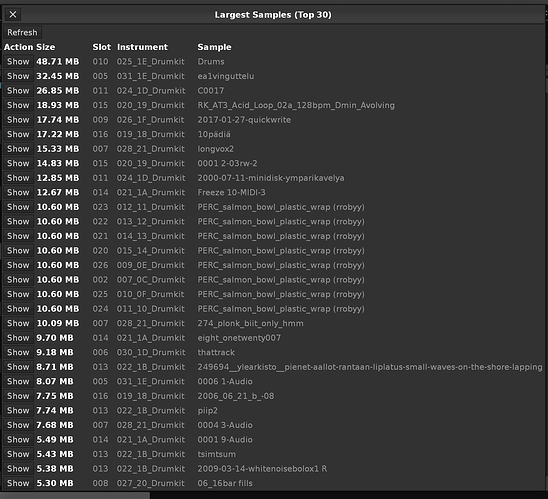This screenshot has height=499, width=548.
Task: Show the ea1vinguttelu sample
Action: click(x=19, y=76)
